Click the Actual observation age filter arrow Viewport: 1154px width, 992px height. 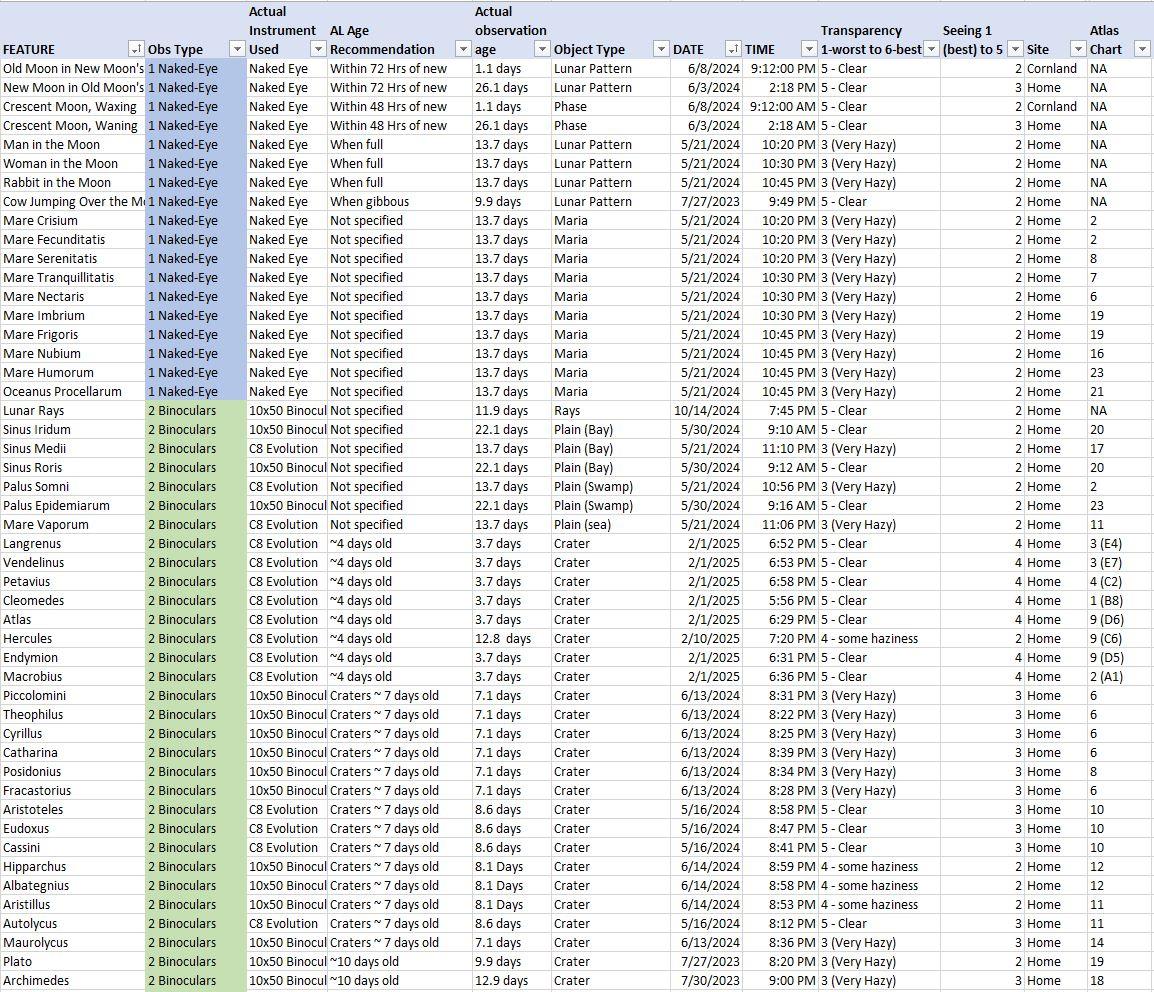click(x=542, y=49)
